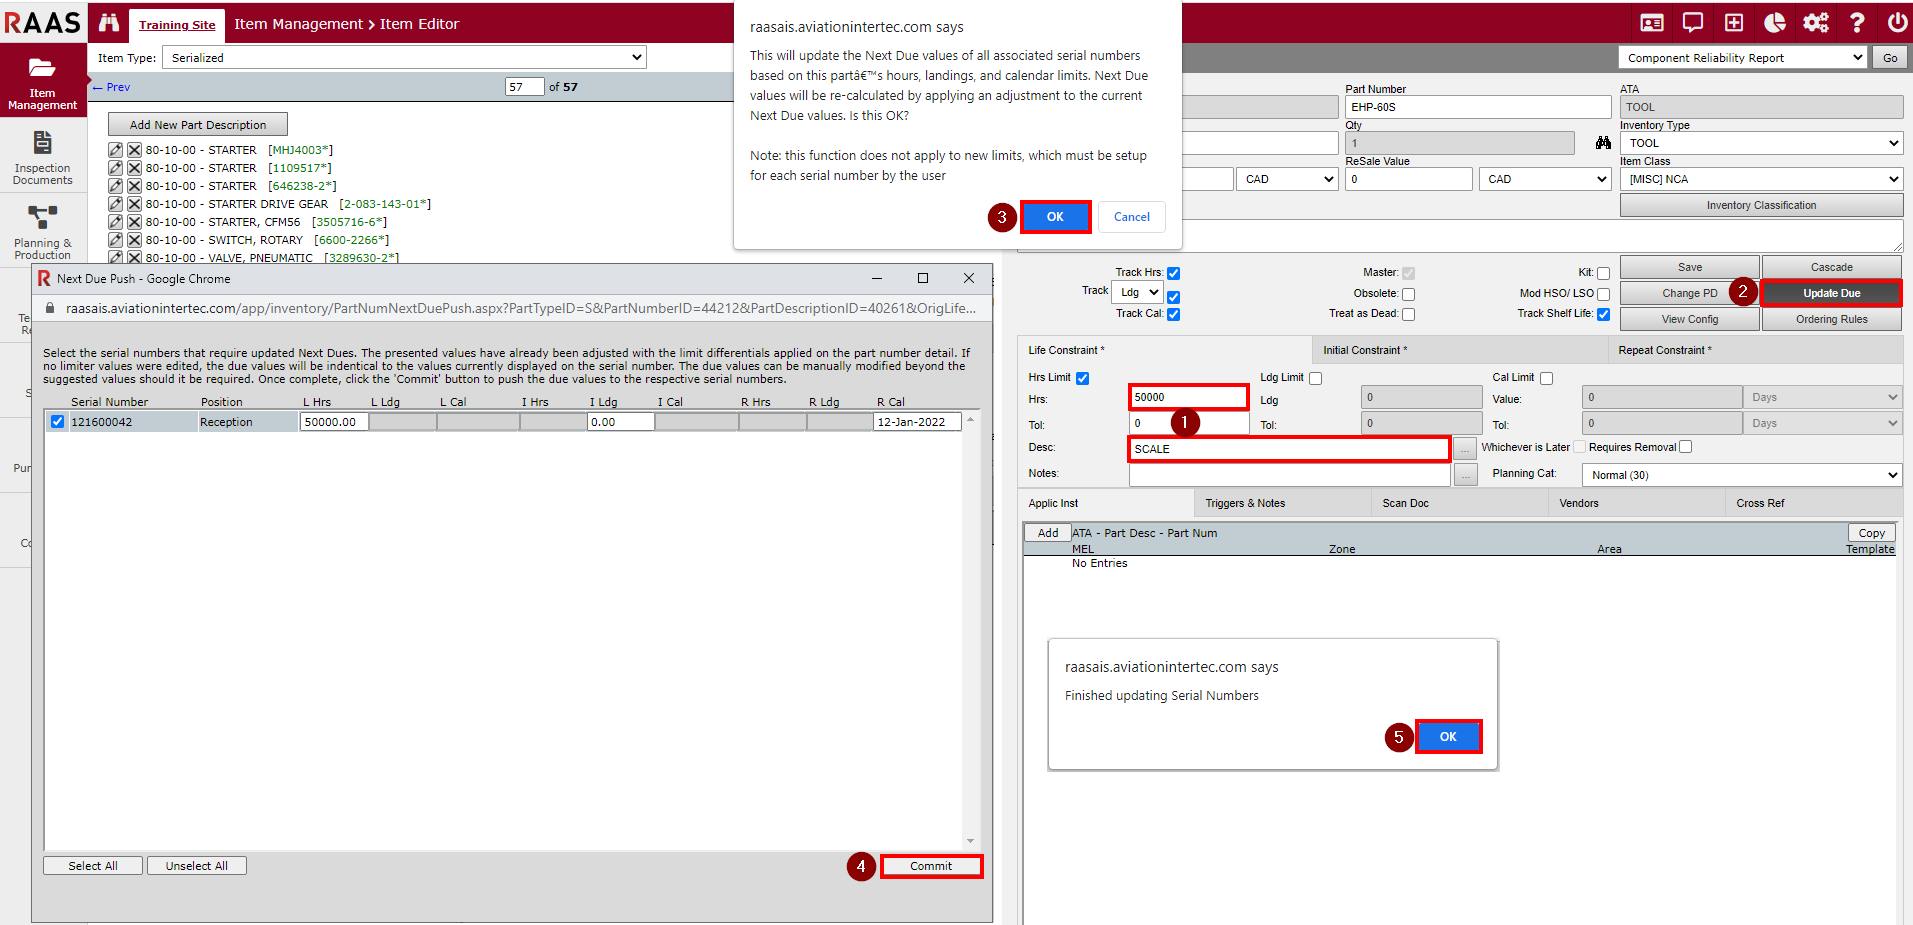Open the Planning Cat dropdown
The height and width of the screenshot is (925, 1913).
[x=1741, y=475]
